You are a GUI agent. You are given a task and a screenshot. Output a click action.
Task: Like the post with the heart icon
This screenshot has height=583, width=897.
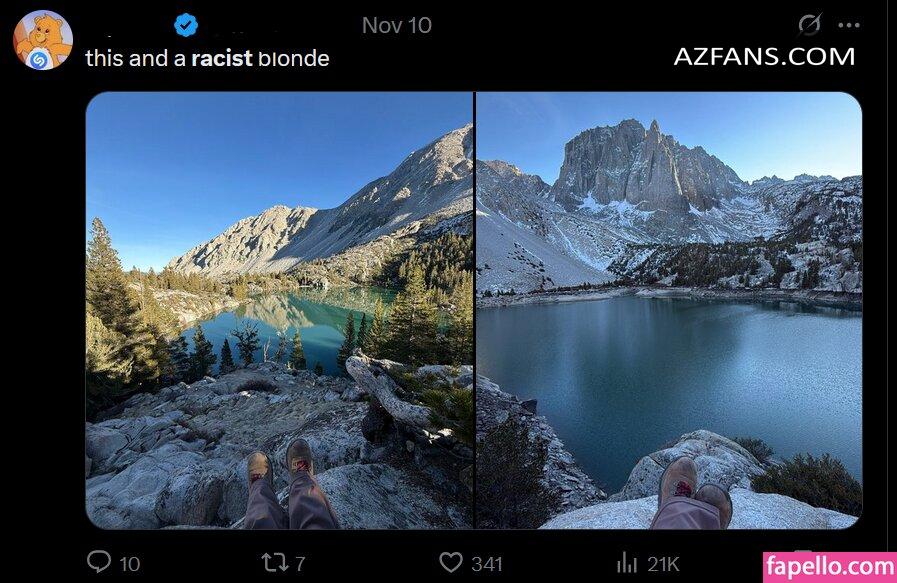tap(451, 562)
